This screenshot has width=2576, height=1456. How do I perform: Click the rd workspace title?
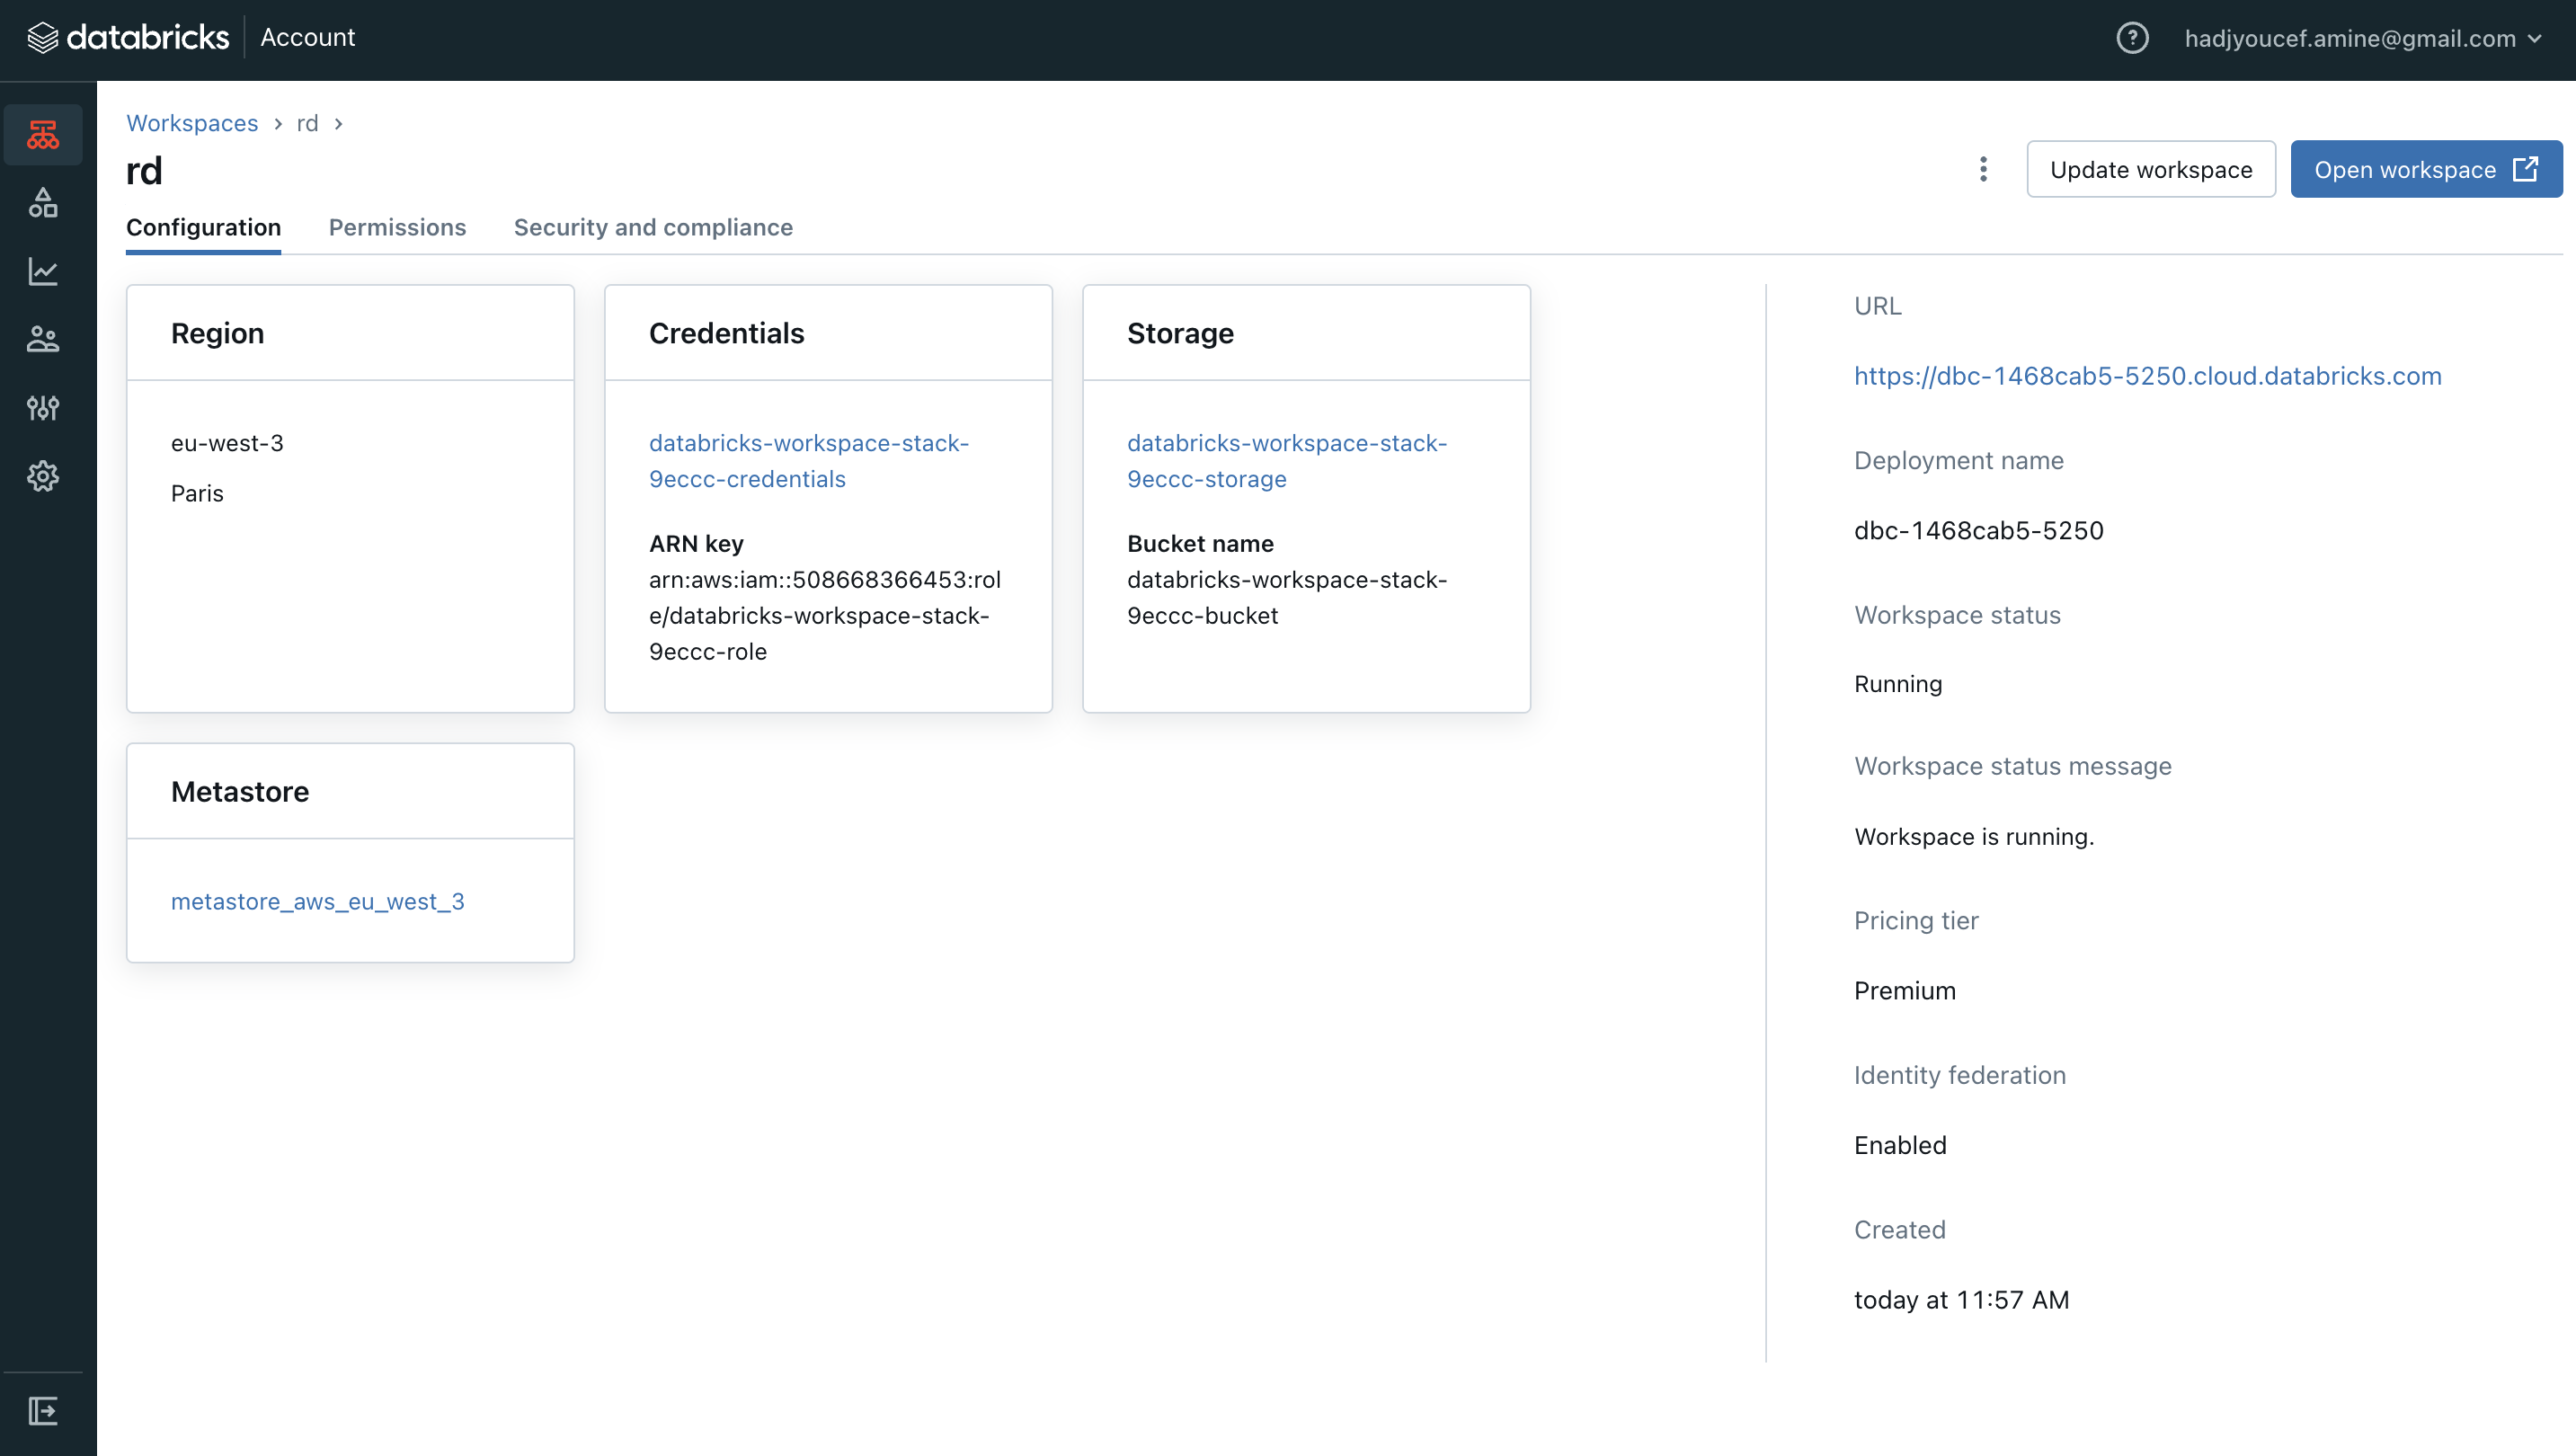click(144, 171)
